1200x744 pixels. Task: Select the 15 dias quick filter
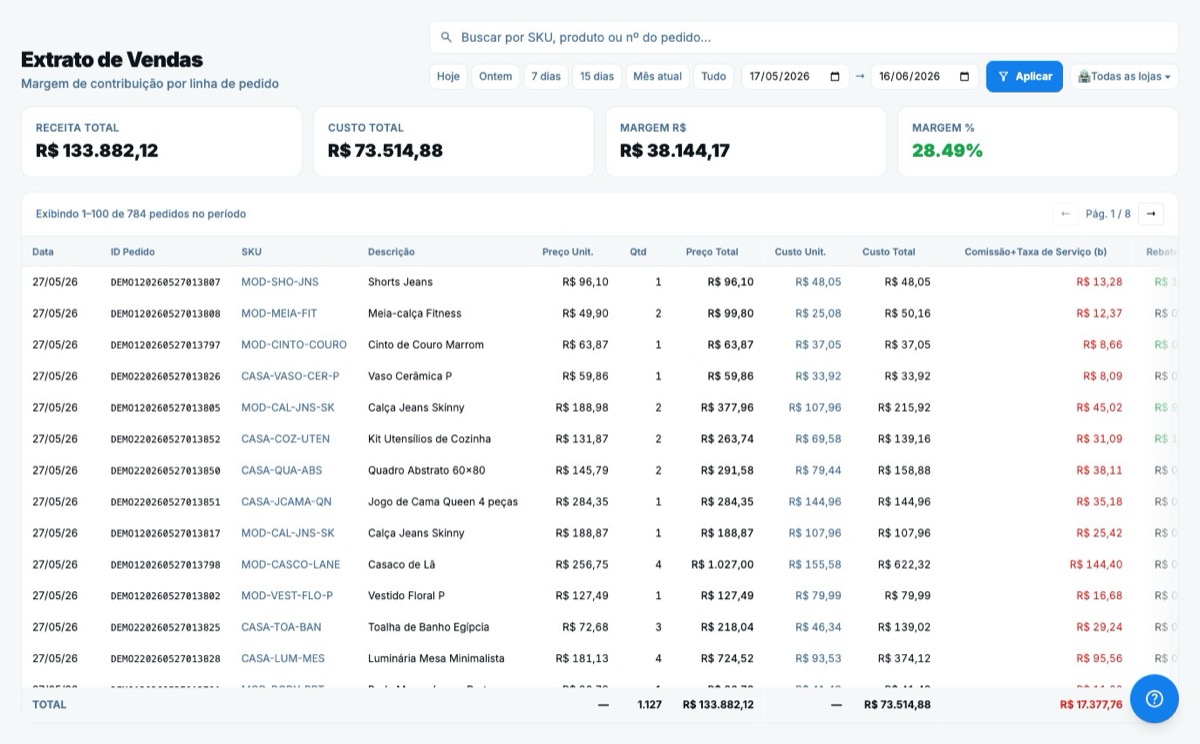(597, 77)
